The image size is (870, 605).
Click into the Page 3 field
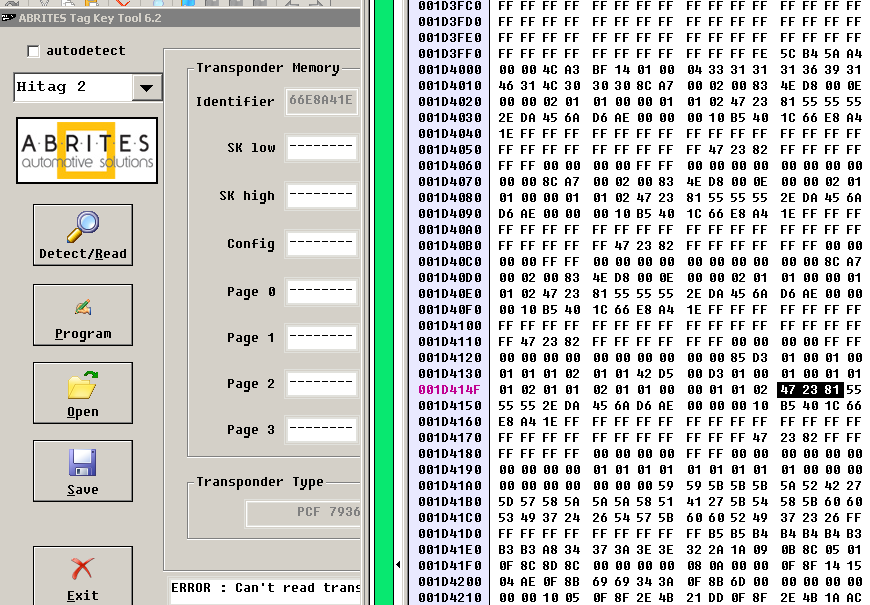(321, 430)
